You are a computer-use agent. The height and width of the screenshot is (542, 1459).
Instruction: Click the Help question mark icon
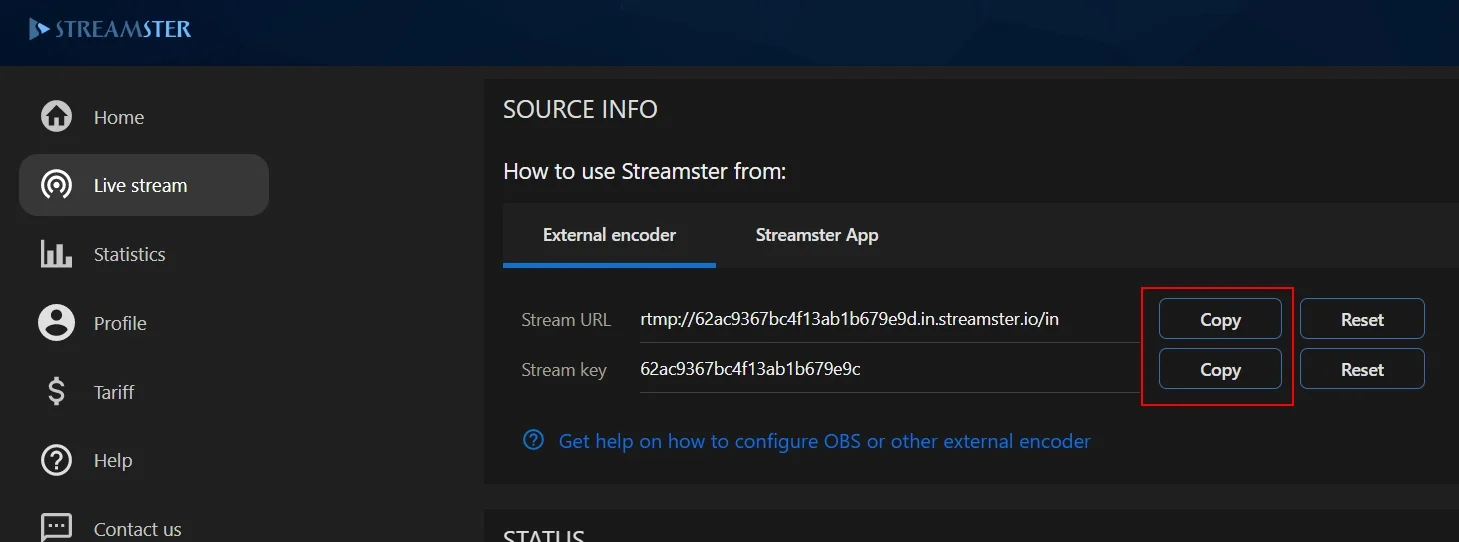(x=56, y=460)
